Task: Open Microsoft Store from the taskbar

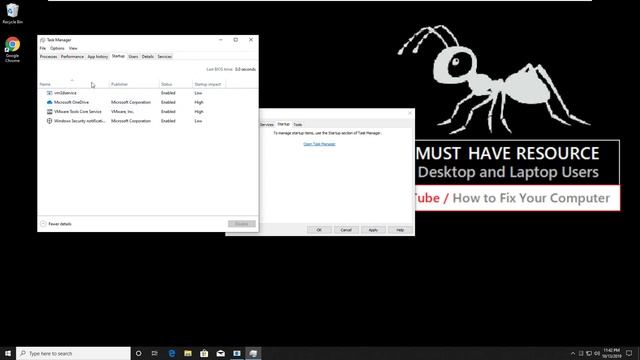Action: (x=204, y=353)
